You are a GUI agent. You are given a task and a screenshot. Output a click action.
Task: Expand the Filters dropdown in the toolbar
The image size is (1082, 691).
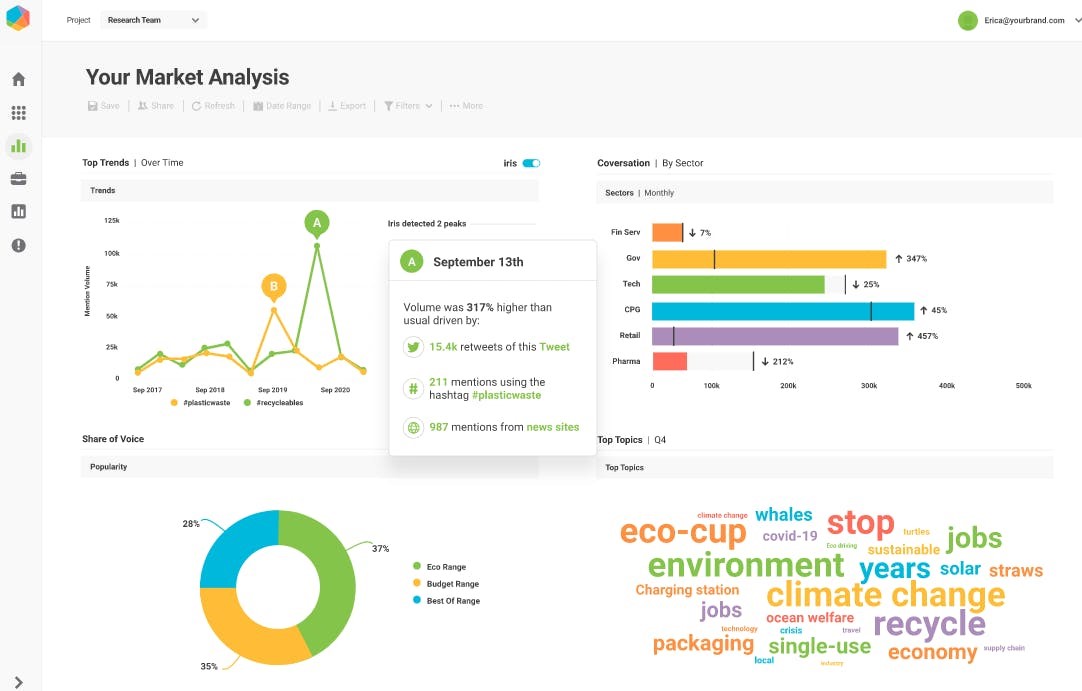pyautogui.click(x=406, y=105)
